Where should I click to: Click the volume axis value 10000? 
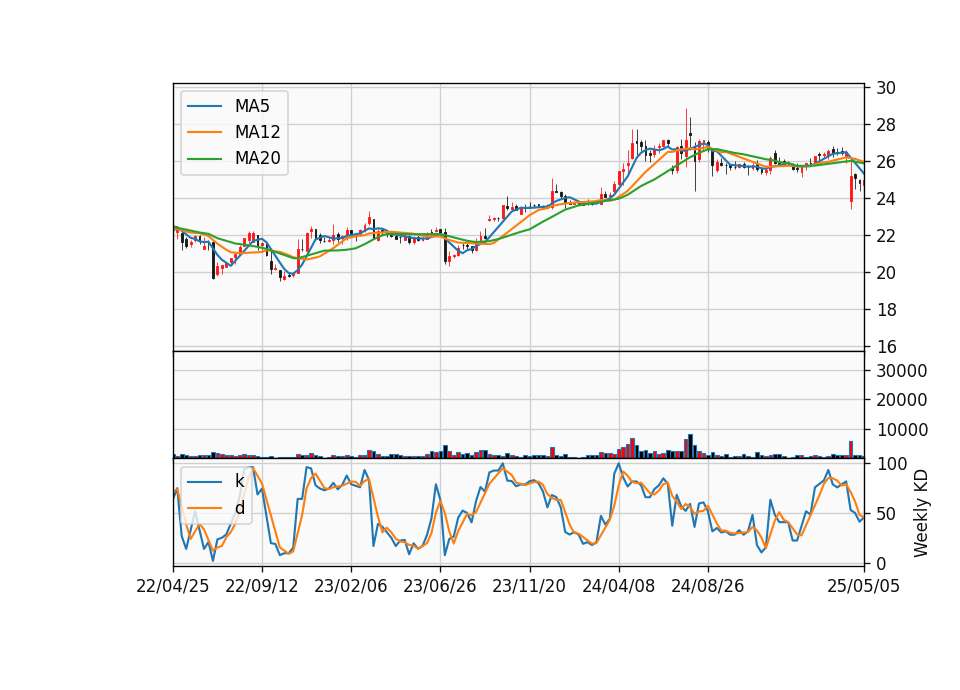click(x=901, y=430)
